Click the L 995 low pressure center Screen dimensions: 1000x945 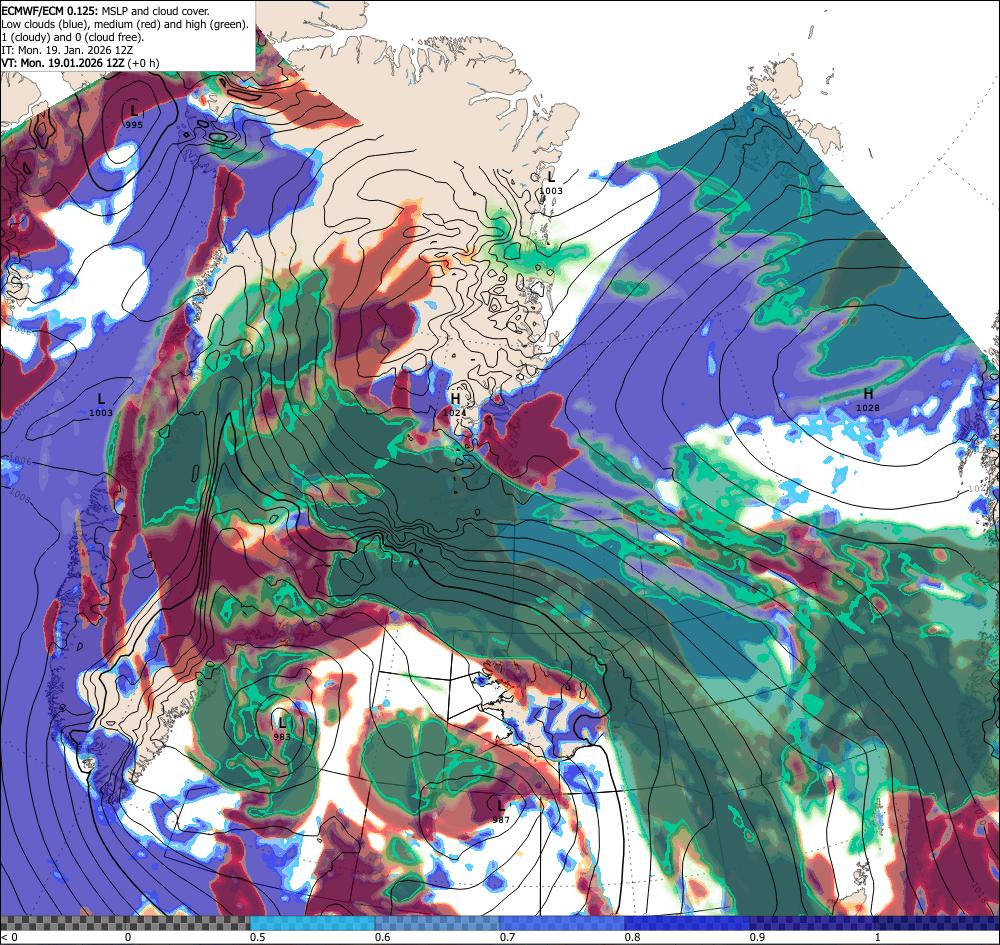click(133, 117)
